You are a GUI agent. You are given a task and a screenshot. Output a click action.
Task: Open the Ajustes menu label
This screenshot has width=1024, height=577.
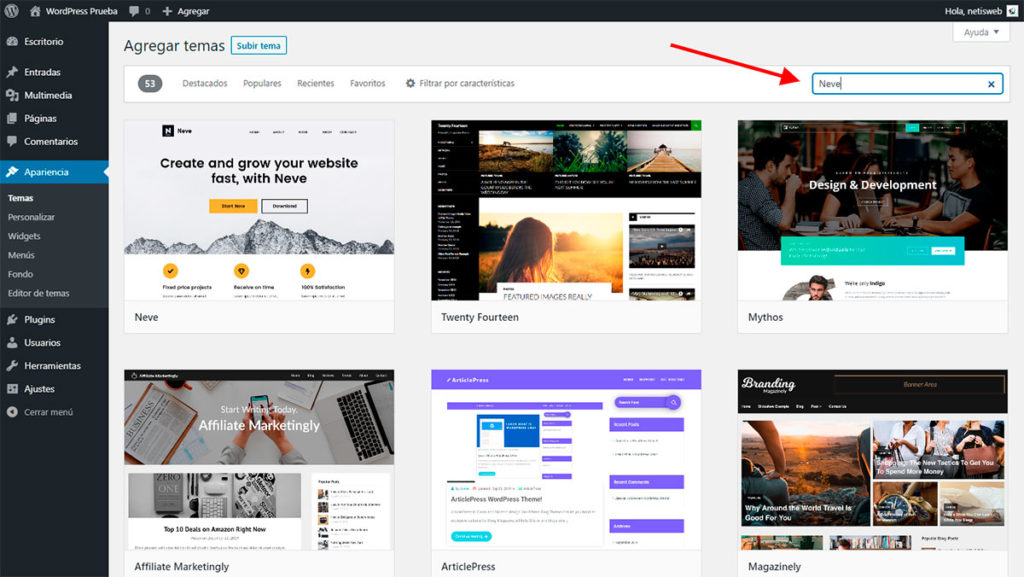coord(39,388)
